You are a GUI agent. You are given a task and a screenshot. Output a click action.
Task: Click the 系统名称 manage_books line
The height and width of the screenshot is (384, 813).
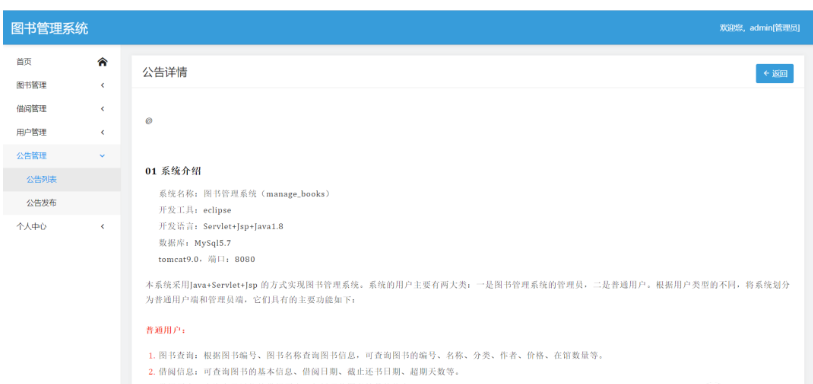tap(244, 194)
